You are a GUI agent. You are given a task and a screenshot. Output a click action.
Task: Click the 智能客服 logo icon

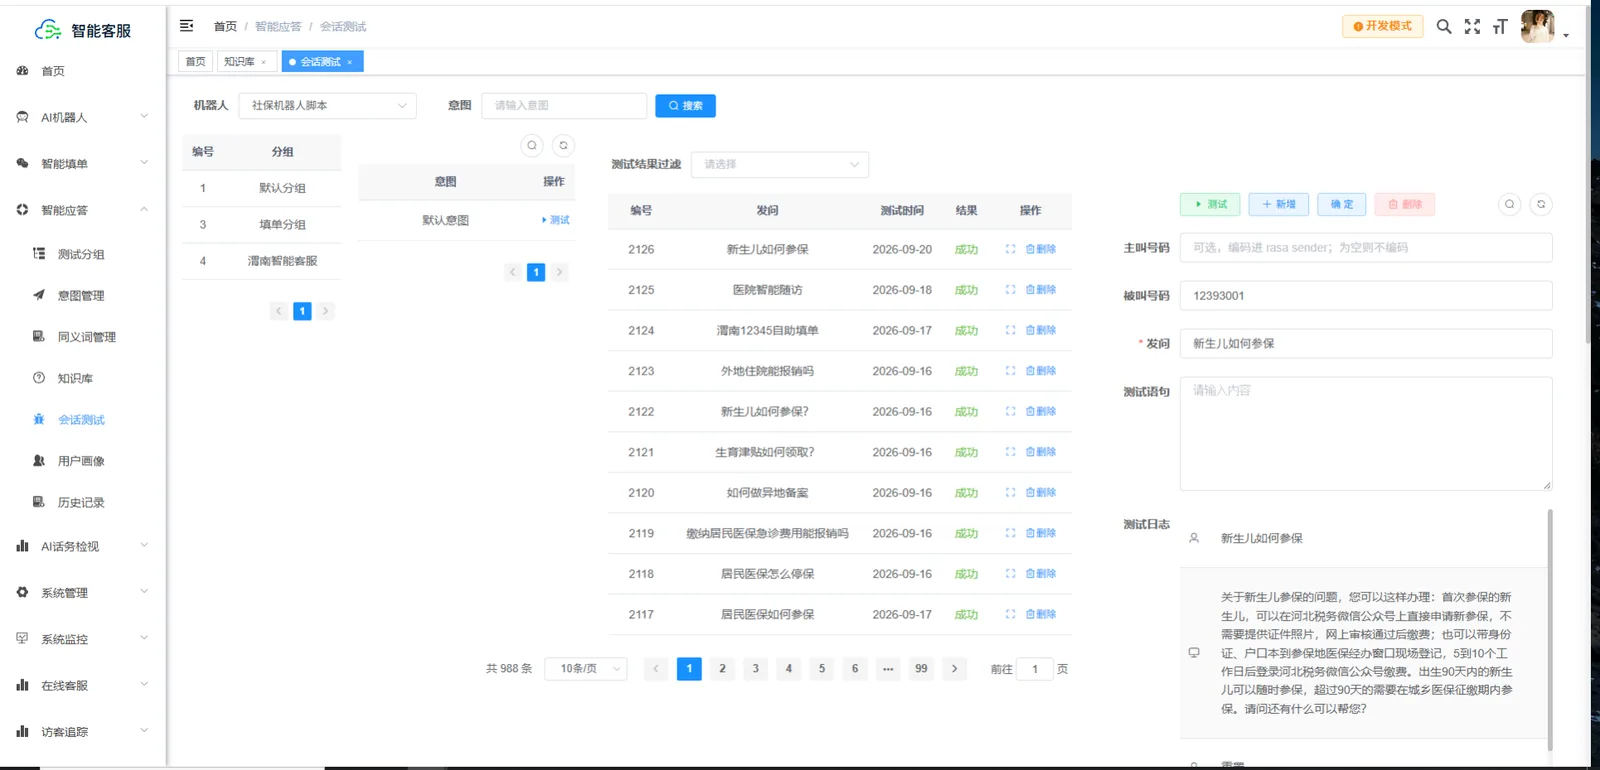click(48, 30)
